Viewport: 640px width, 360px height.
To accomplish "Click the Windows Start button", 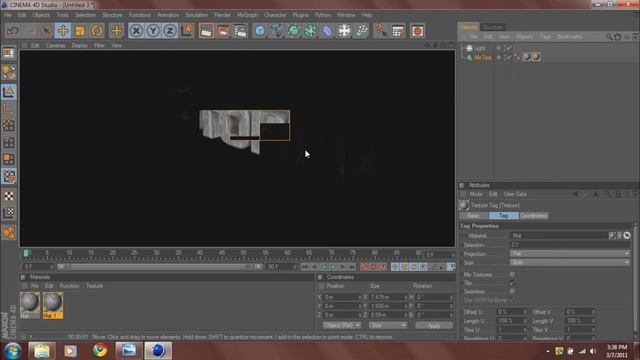I will [13, 351].
